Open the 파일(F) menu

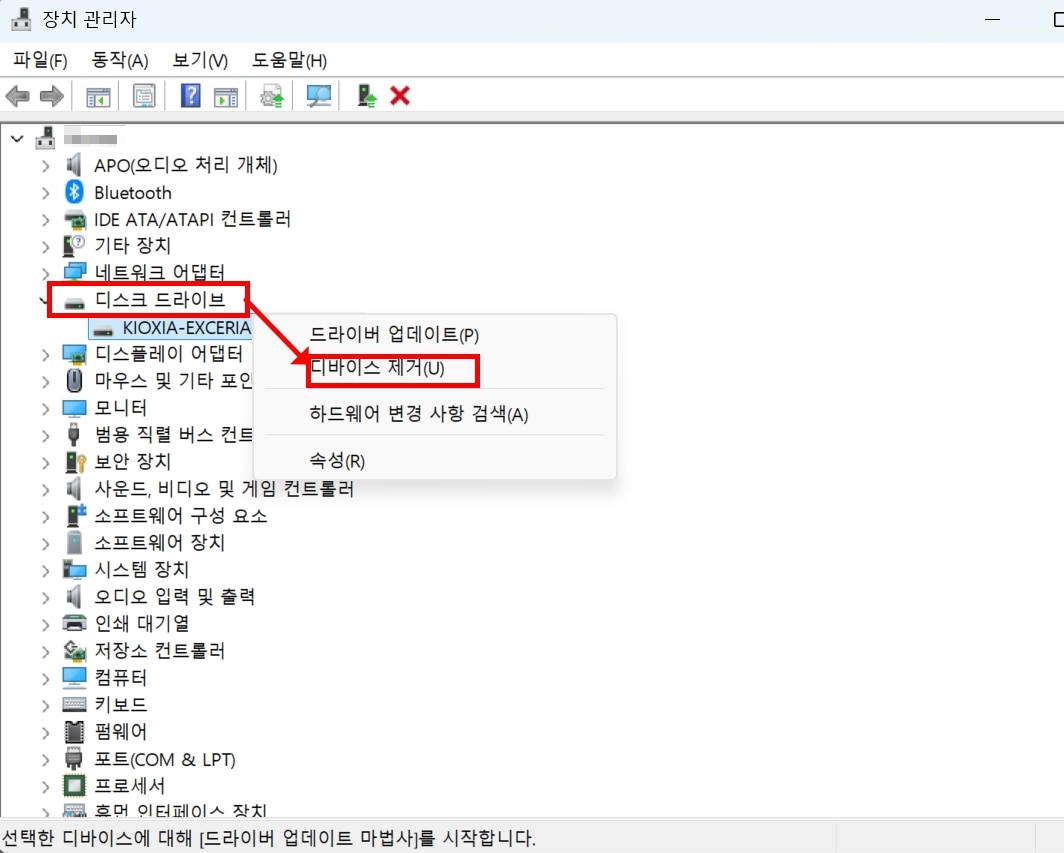click(x=40, y=61)
